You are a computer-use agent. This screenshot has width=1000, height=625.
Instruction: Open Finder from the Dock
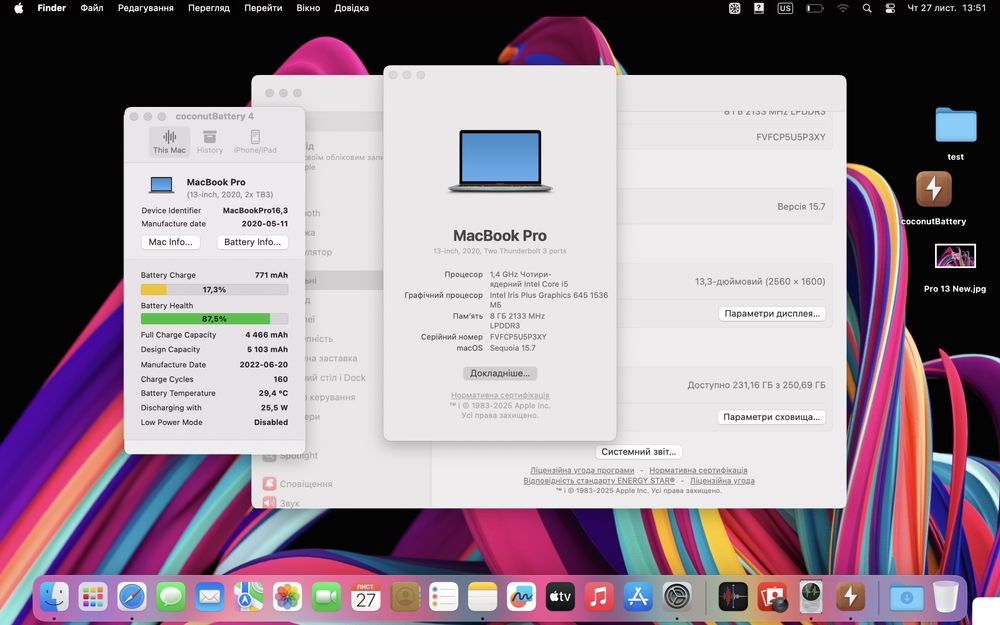pyautogui.click(x=54, y=597)
